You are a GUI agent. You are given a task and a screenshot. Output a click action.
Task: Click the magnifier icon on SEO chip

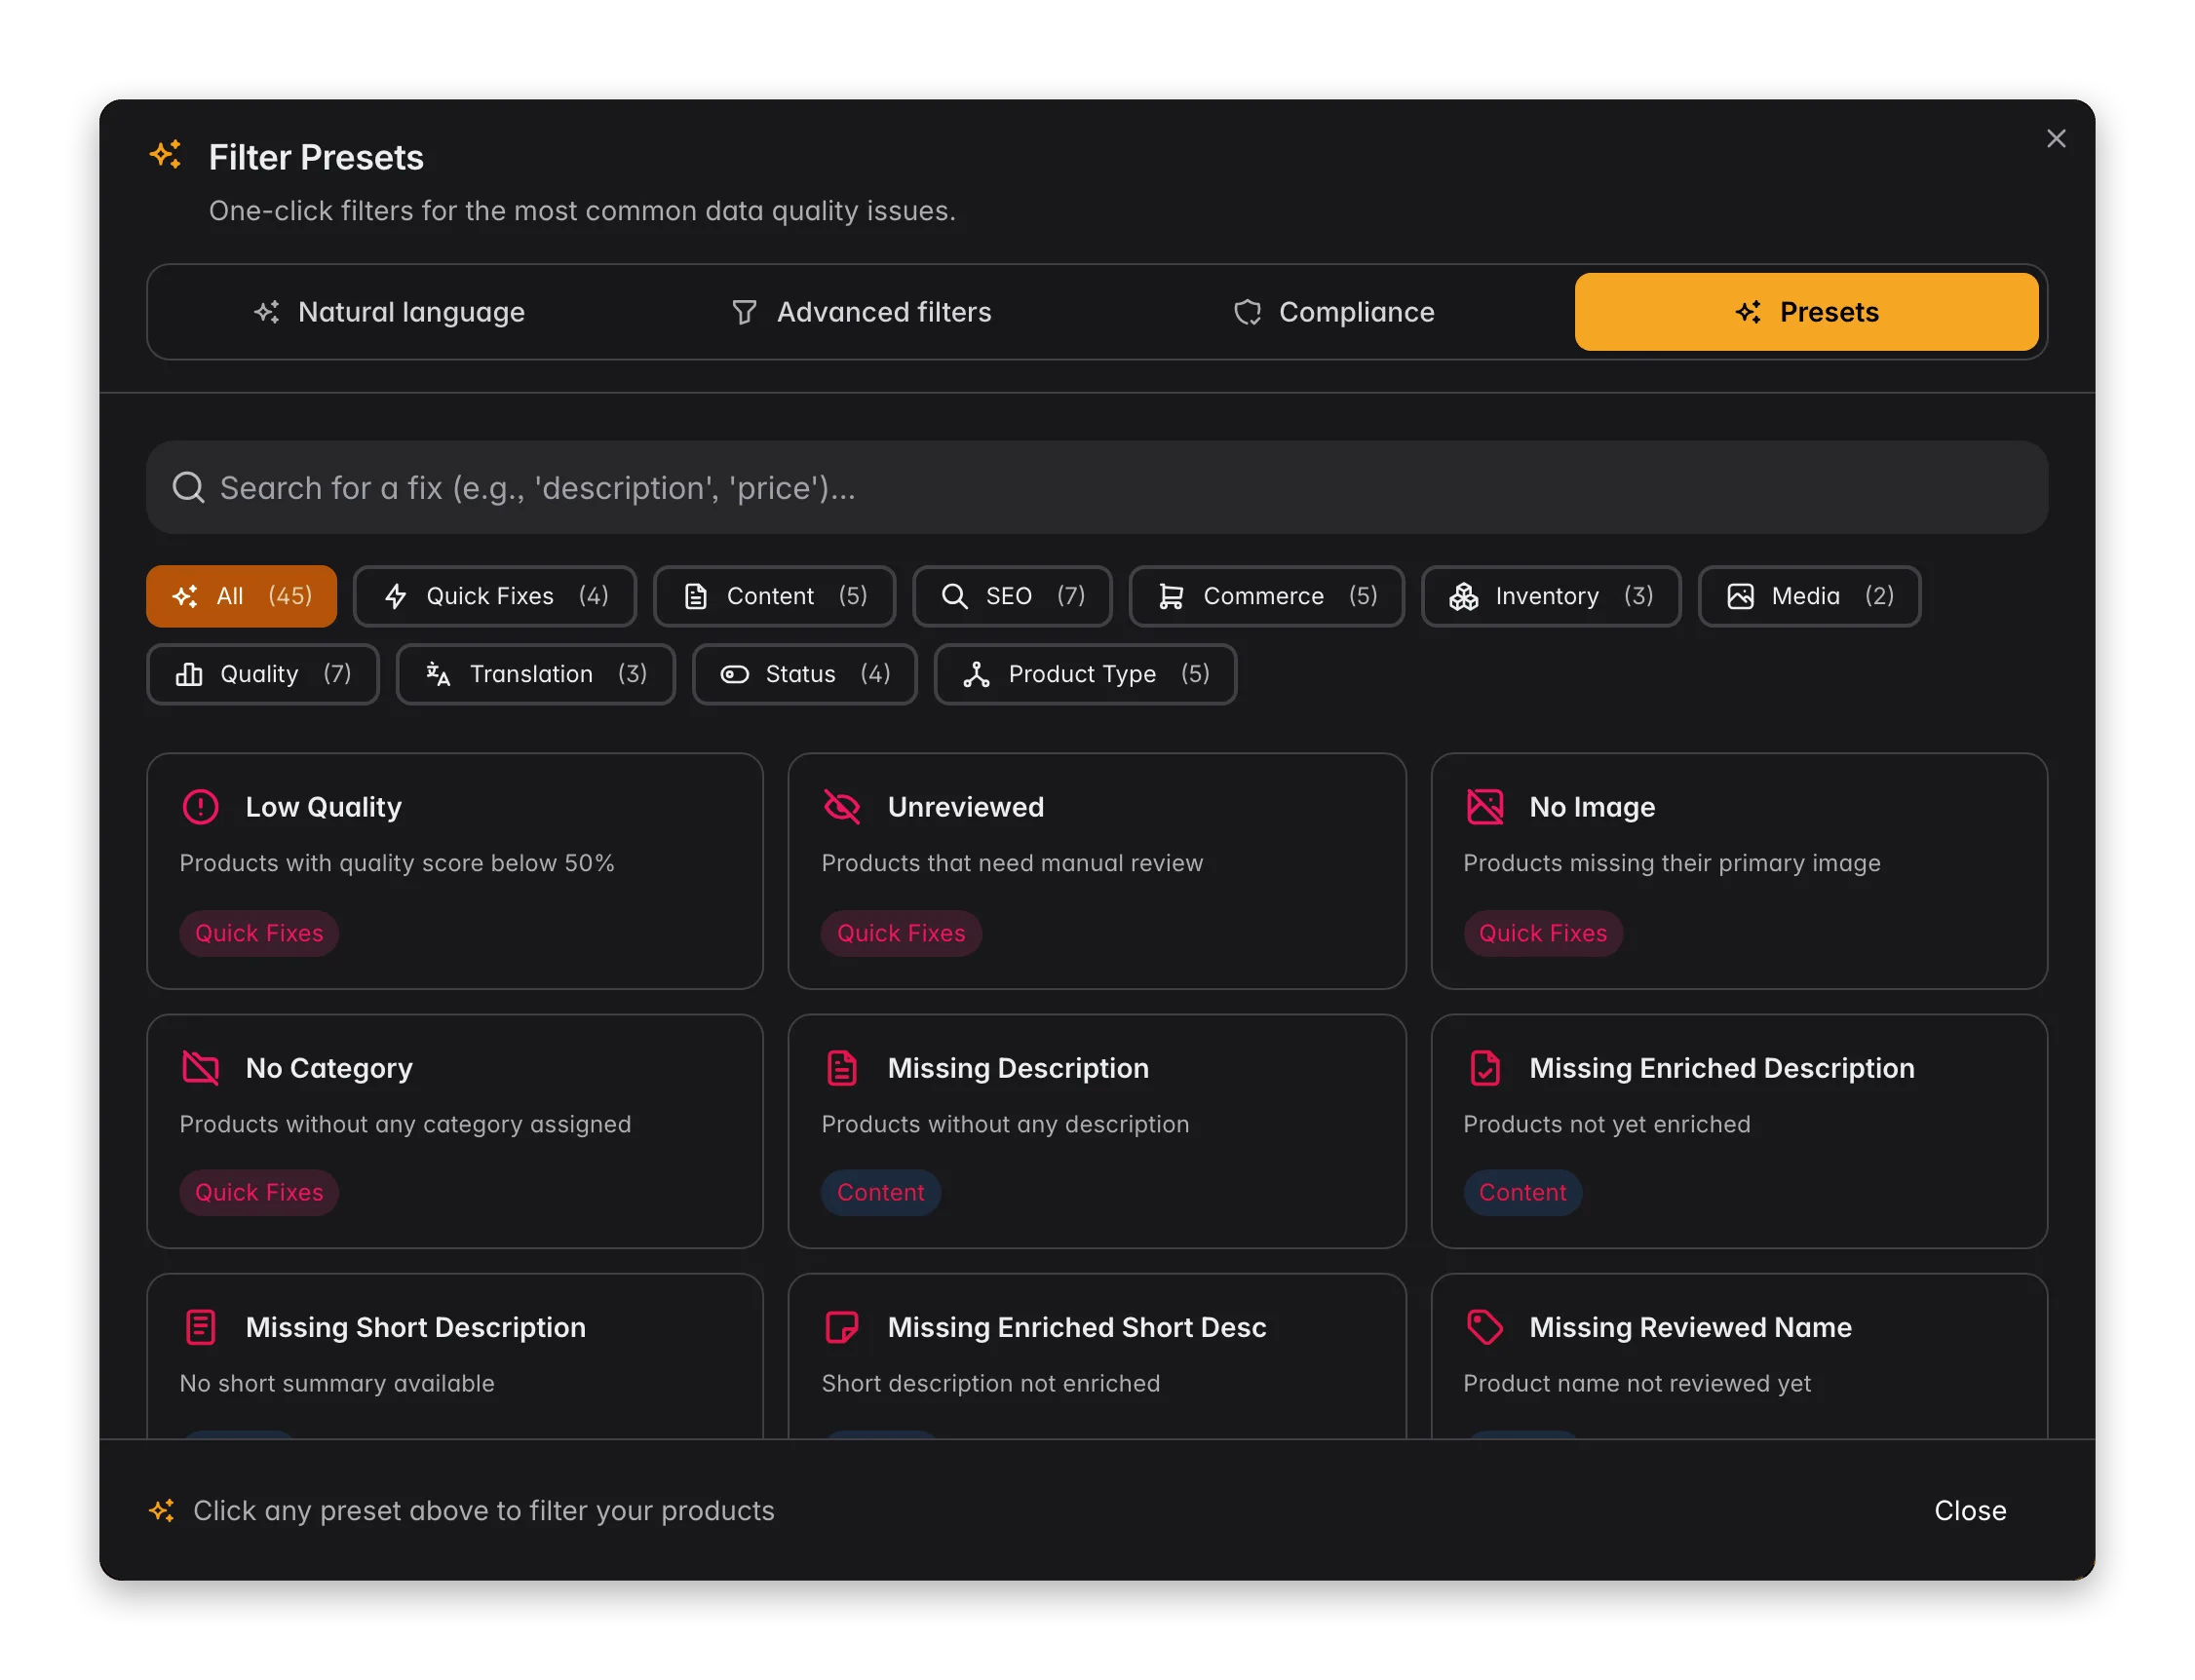coord(954,597)
